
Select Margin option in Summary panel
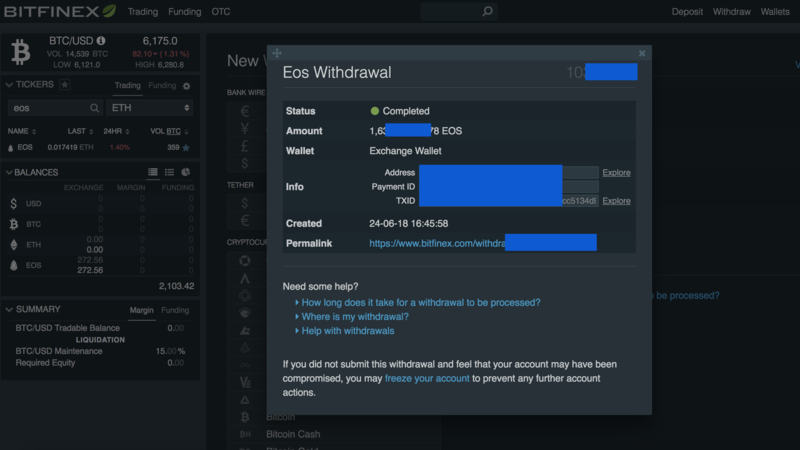click(142, 310)
